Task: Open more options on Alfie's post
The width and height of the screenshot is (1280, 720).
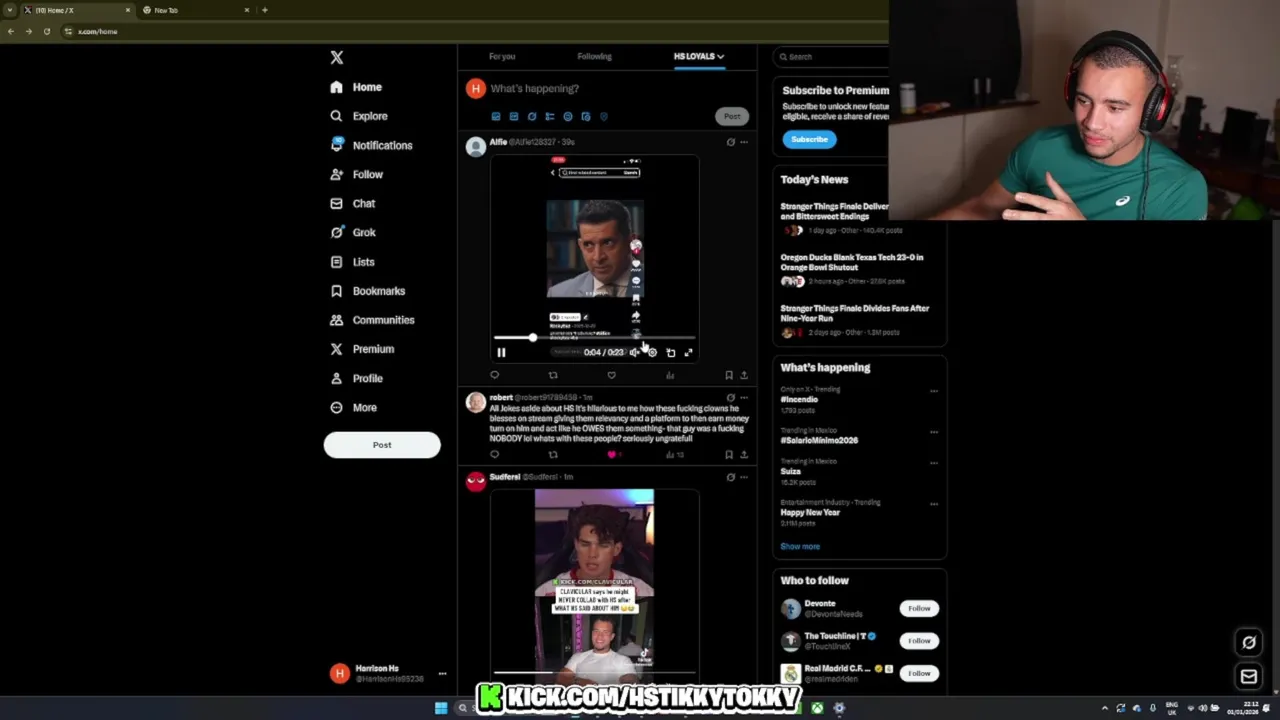Action: 743,142
